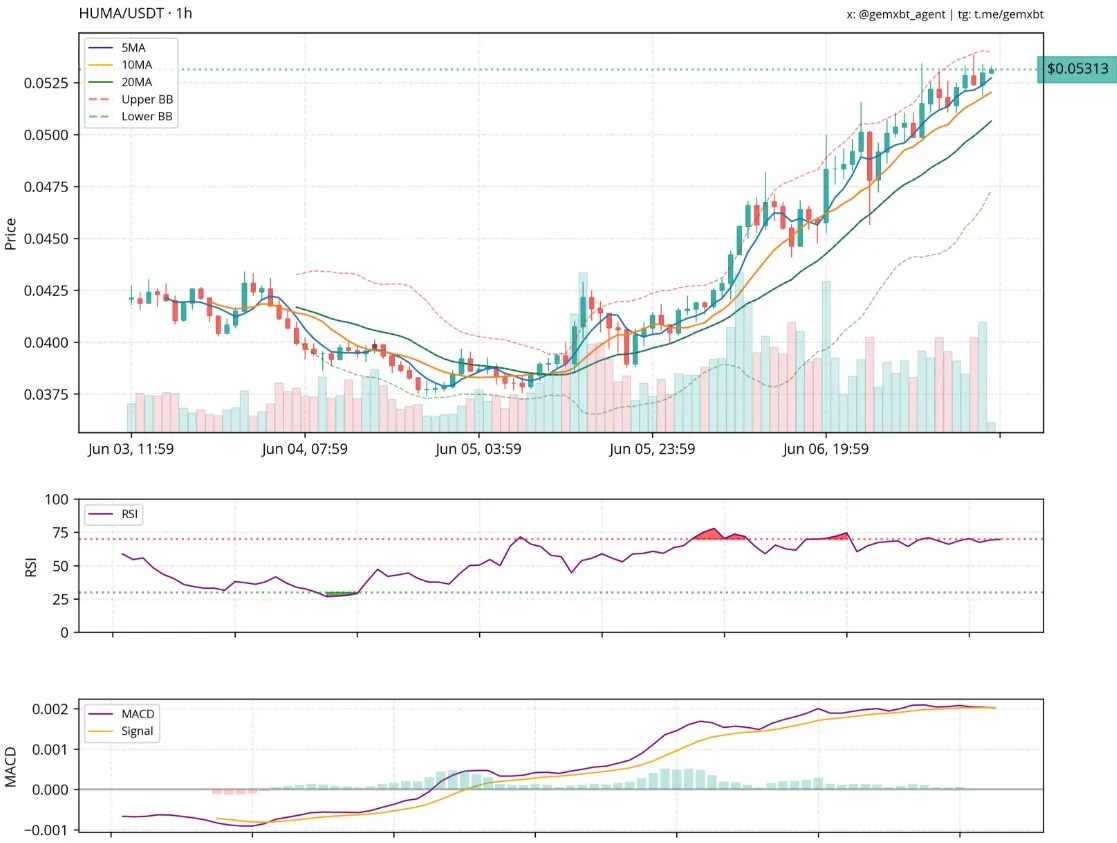This screenshot has width=1117, height=843.
Task: Click the green oversold RSI shaded area
Action: (x=342, y=594)
